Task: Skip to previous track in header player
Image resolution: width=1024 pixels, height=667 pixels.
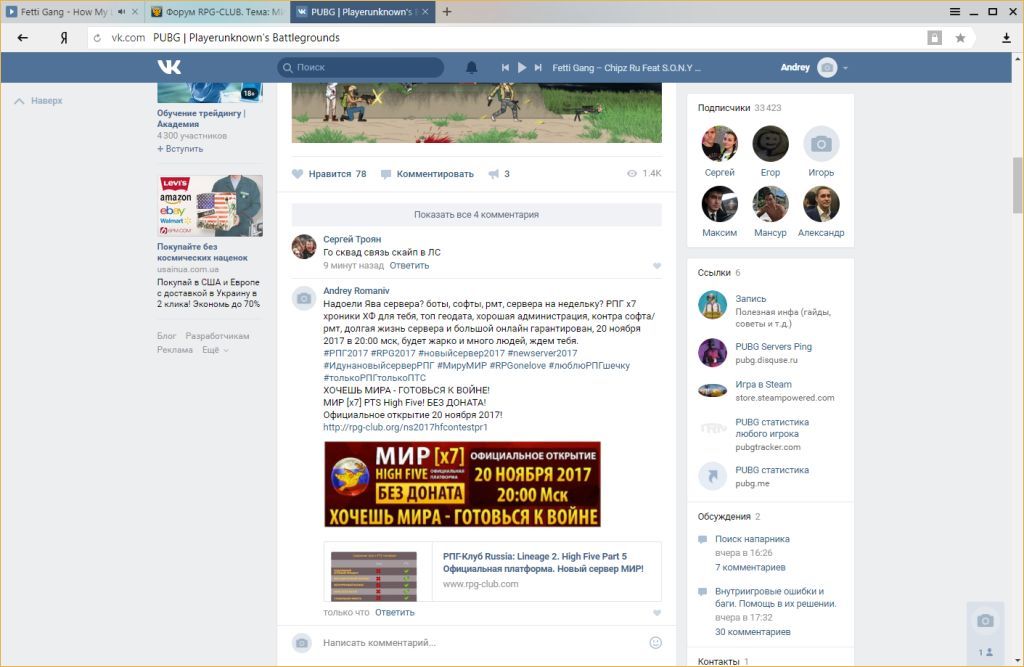Action: tap(505, 67)
